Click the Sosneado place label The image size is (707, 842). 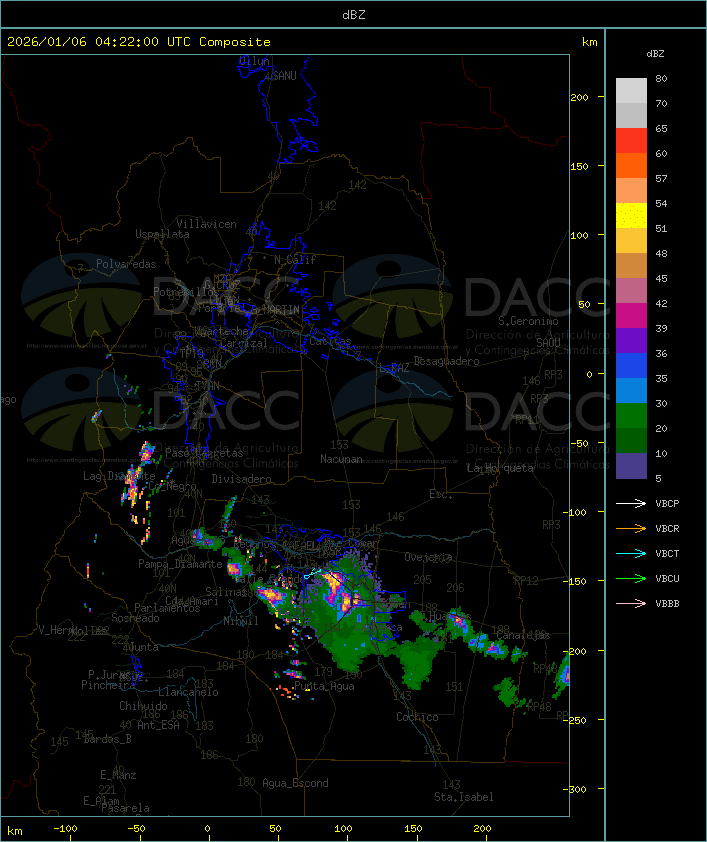pyautogui.click(x=135, y=618)
